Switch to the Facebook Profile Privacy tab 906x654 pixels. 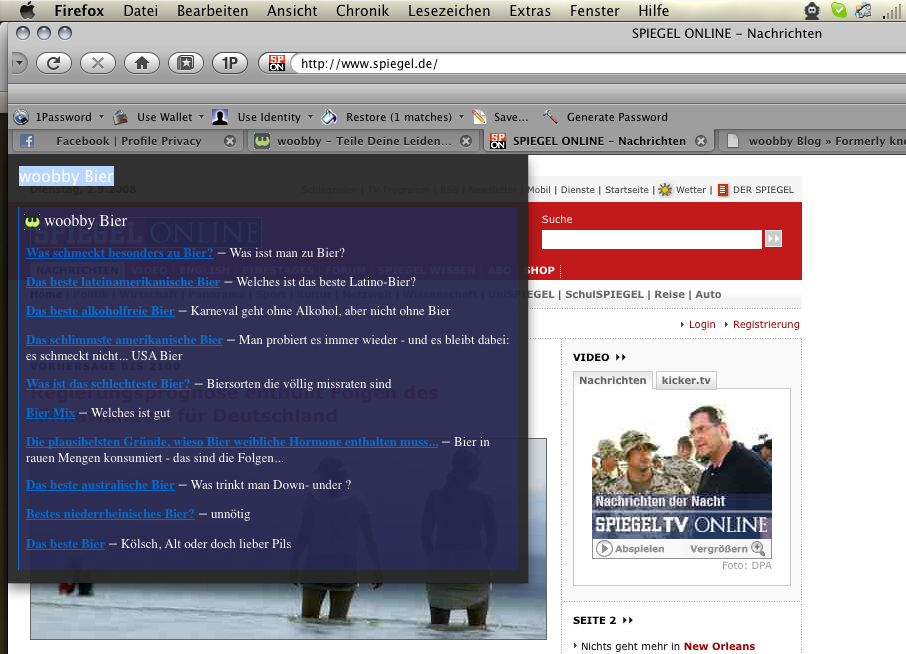pyautogui.click(x=127, y=141)
